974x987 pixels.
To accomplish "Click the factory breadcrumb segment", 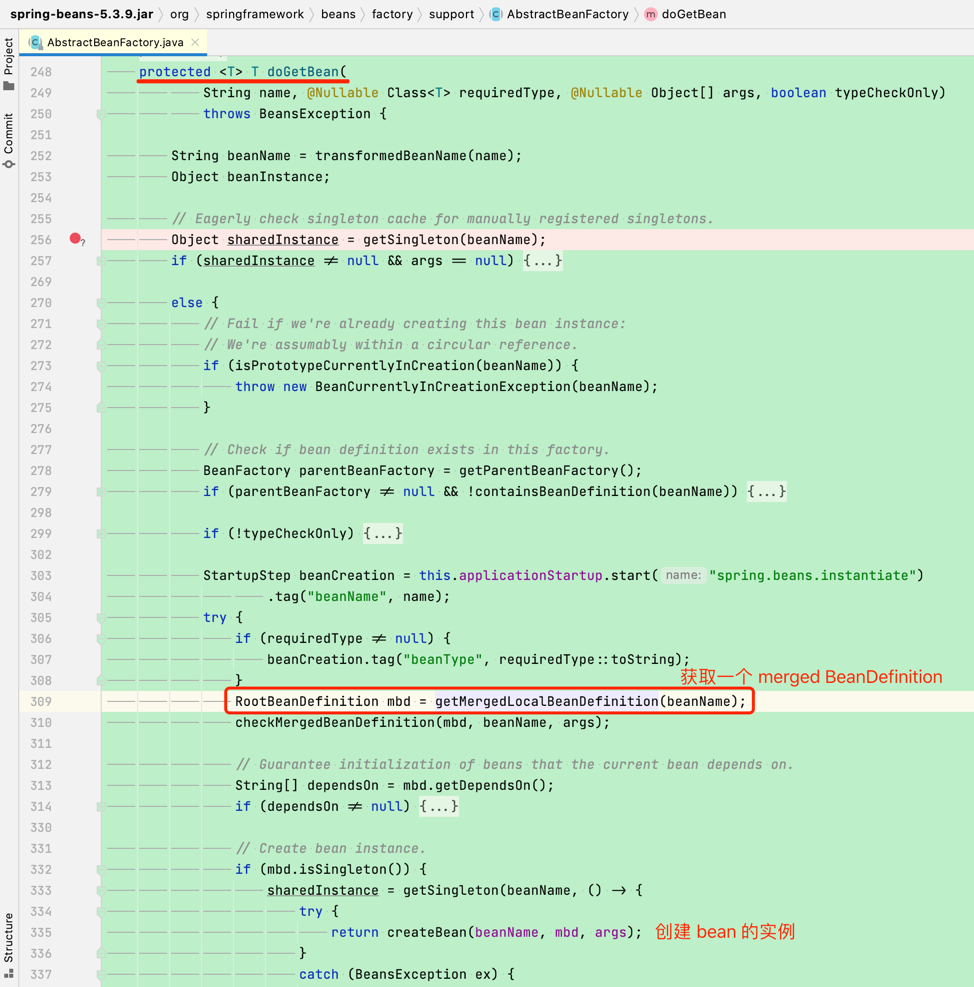I will [392, 14].
